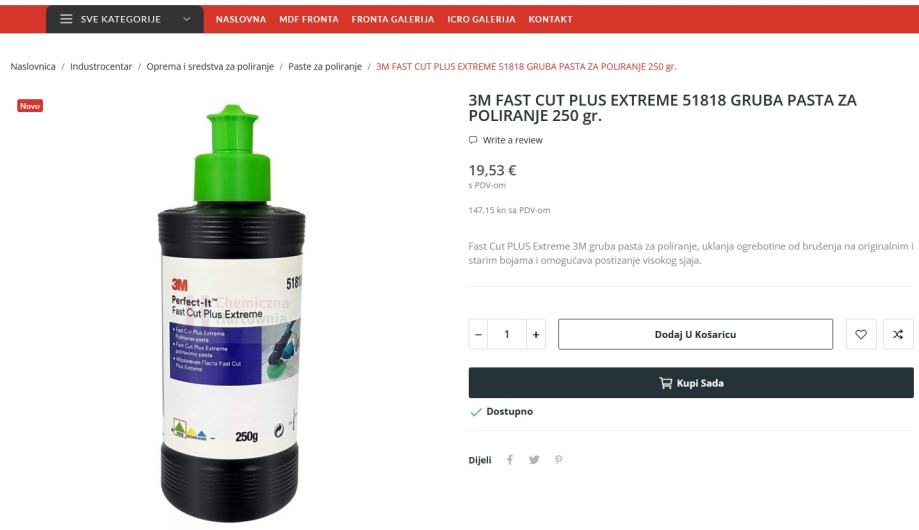Open the Naslovna menu item
919x530 pixels.
point(241,19)
